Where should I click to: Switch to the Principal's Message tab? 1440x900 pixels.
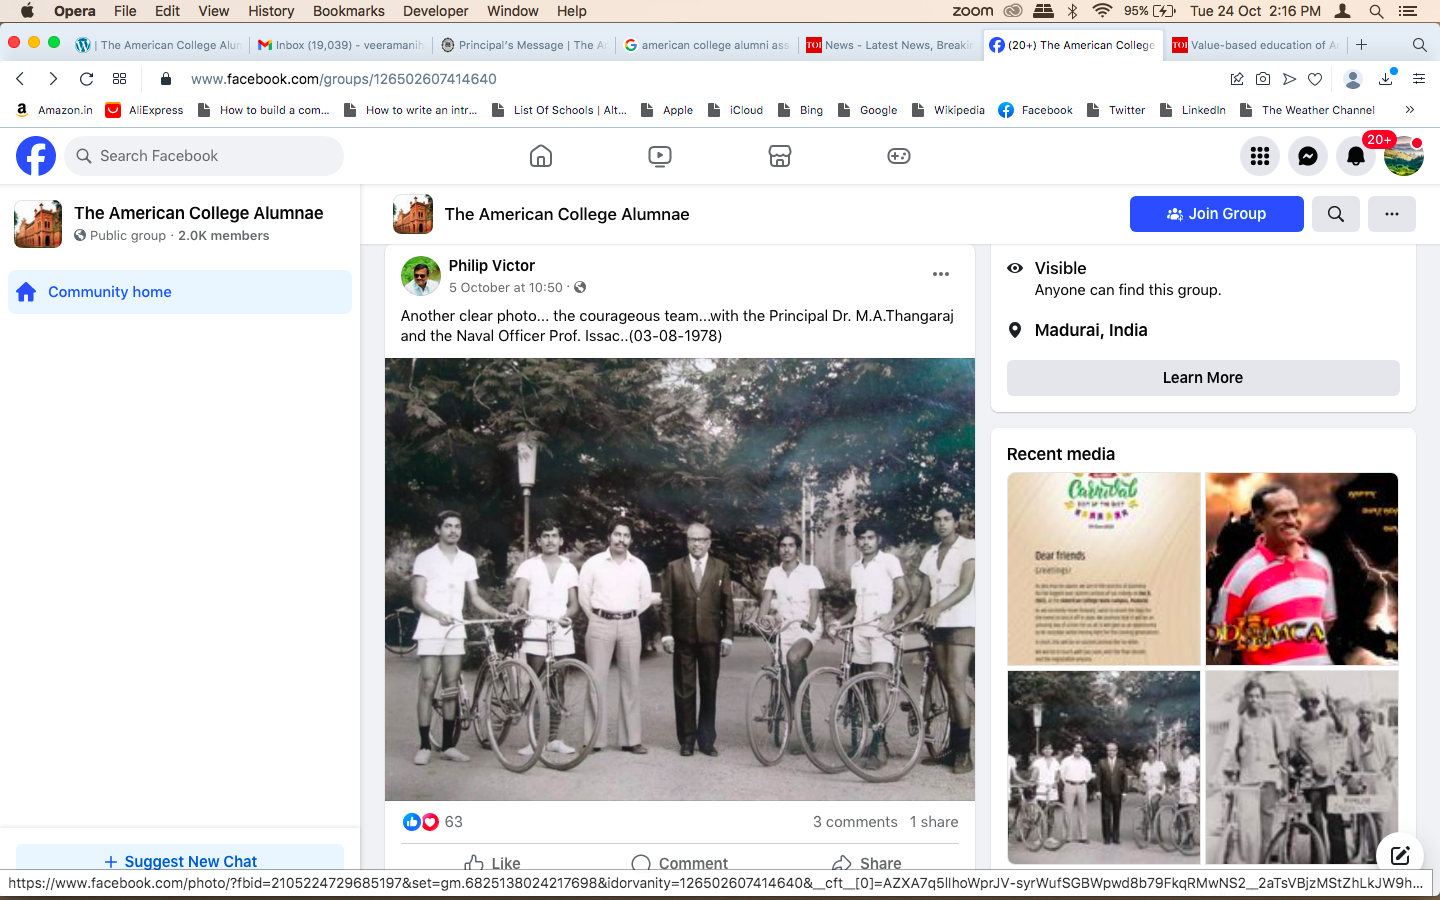524,45
